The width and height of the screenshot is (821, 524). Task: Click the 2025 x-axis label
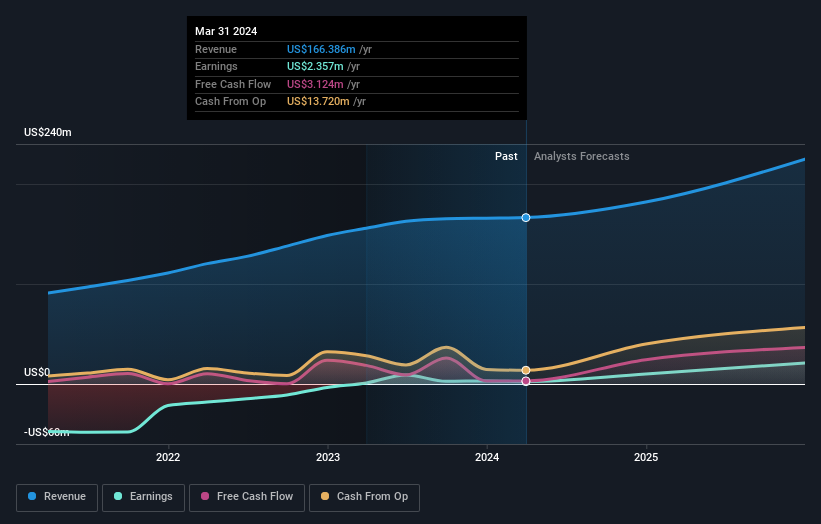coord(646,458)
